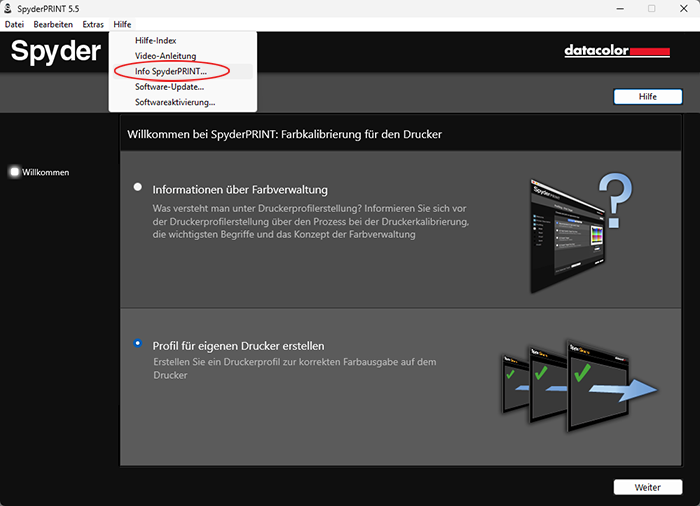The width and height of the screenshot is (700, 506).
Task: Choose Hilfe-Index from the menu
Action: tap(156, 40)
